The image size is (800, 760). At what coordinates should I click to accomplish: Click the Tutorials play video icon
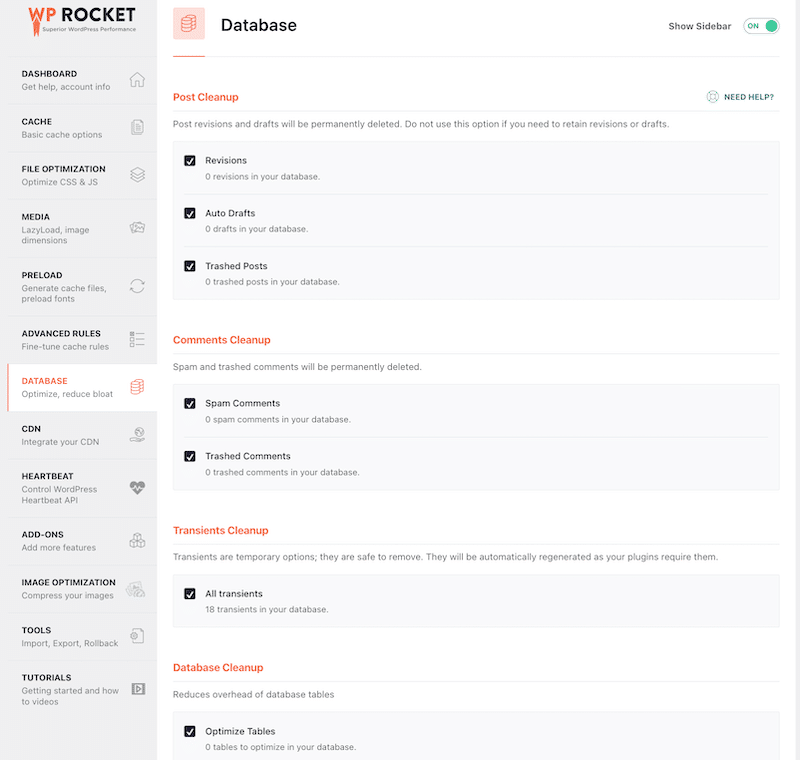point(138,689)
